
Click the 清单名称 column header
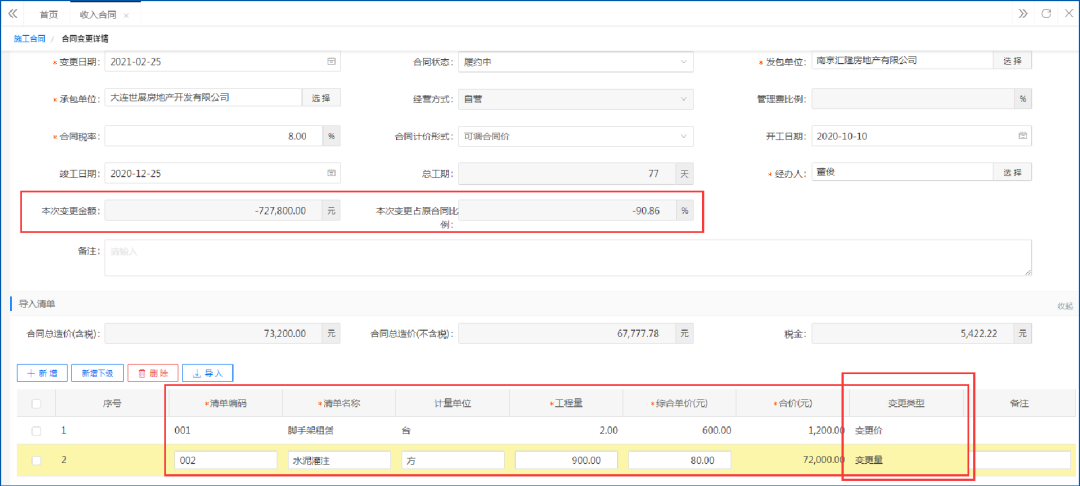tap(338, 403)
